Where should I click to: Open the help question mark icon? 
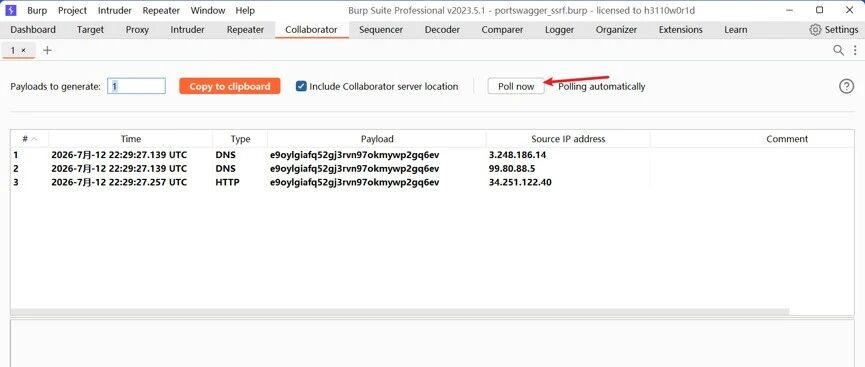[x=846, y=86]
